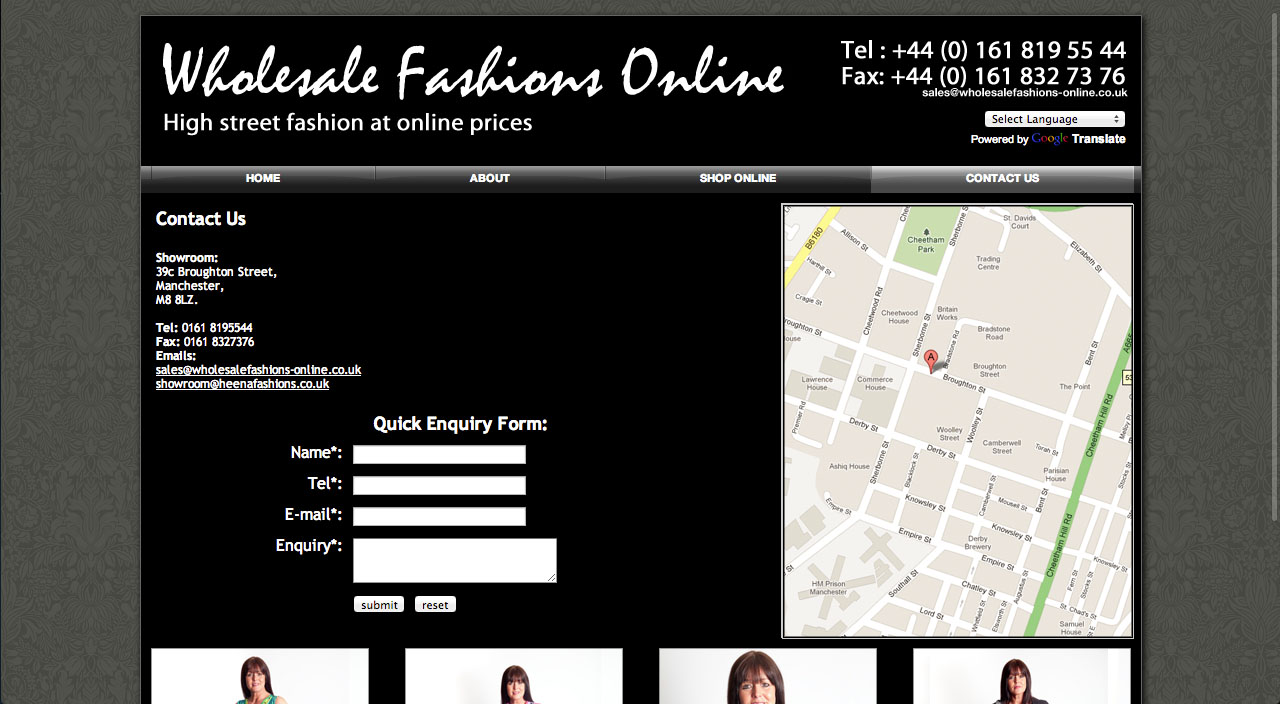Click the Google Translate logo

pos(1078,139)
